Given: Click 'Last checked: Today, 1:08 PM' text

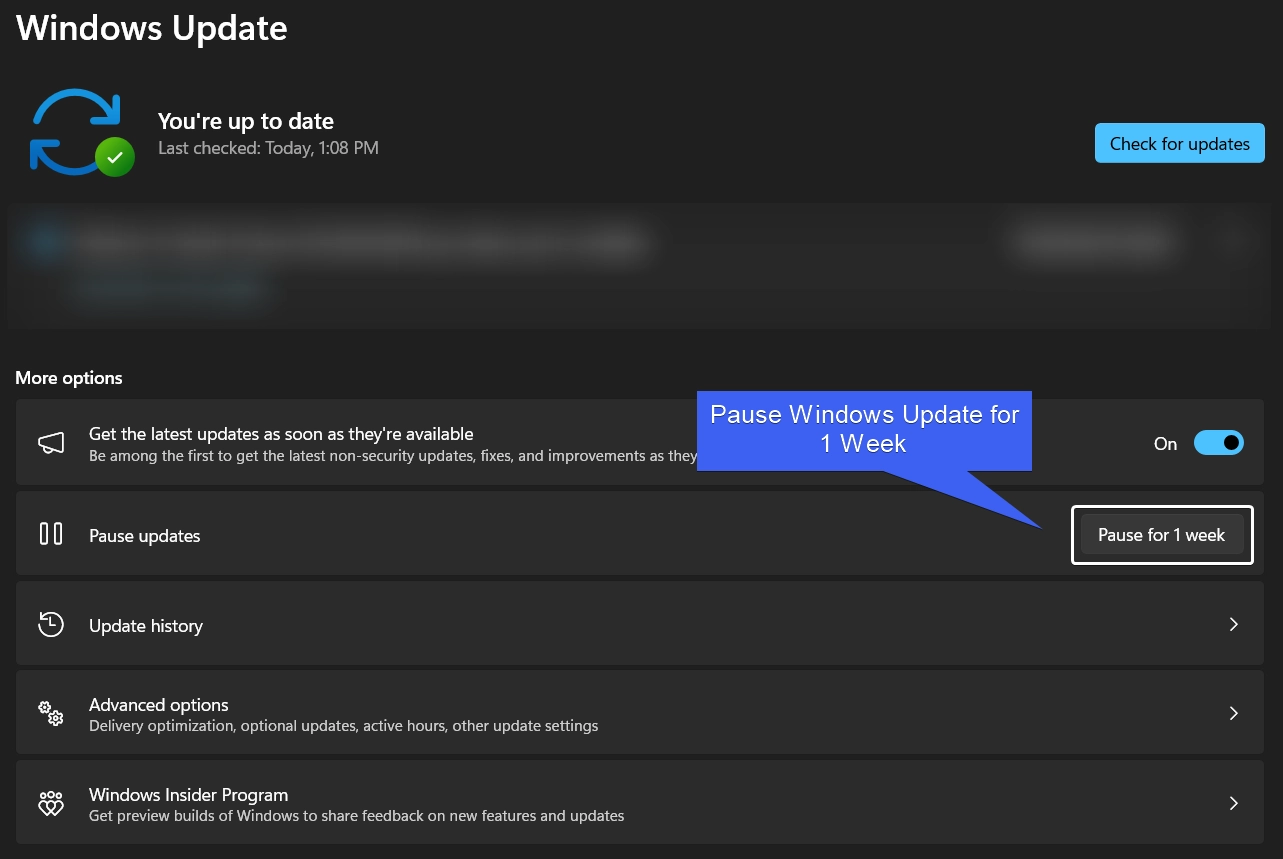Looking at the screenshot, I should [x=268, y=148].
